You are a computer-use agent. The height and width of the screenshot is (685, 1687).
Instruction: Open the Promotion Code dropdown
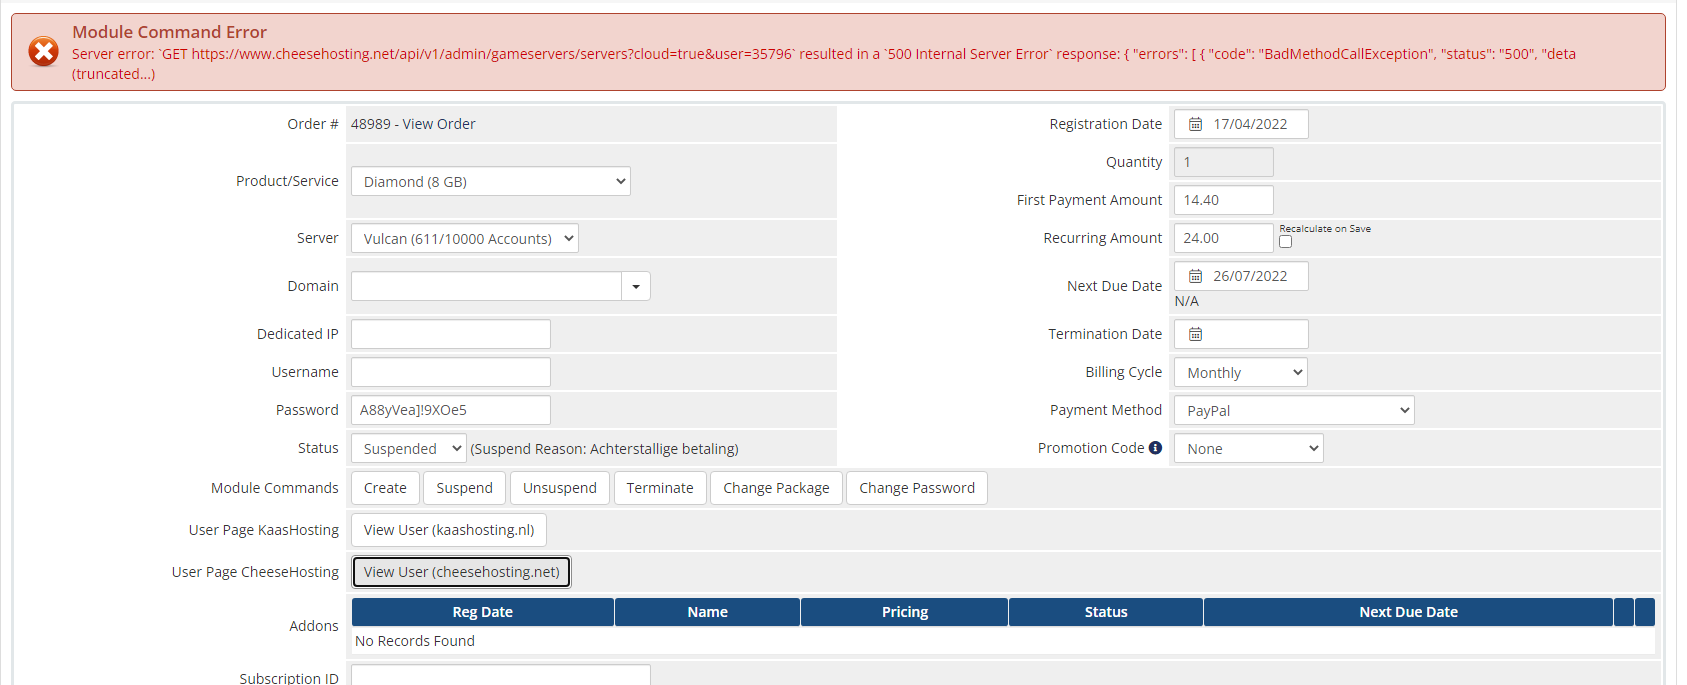1248,448
